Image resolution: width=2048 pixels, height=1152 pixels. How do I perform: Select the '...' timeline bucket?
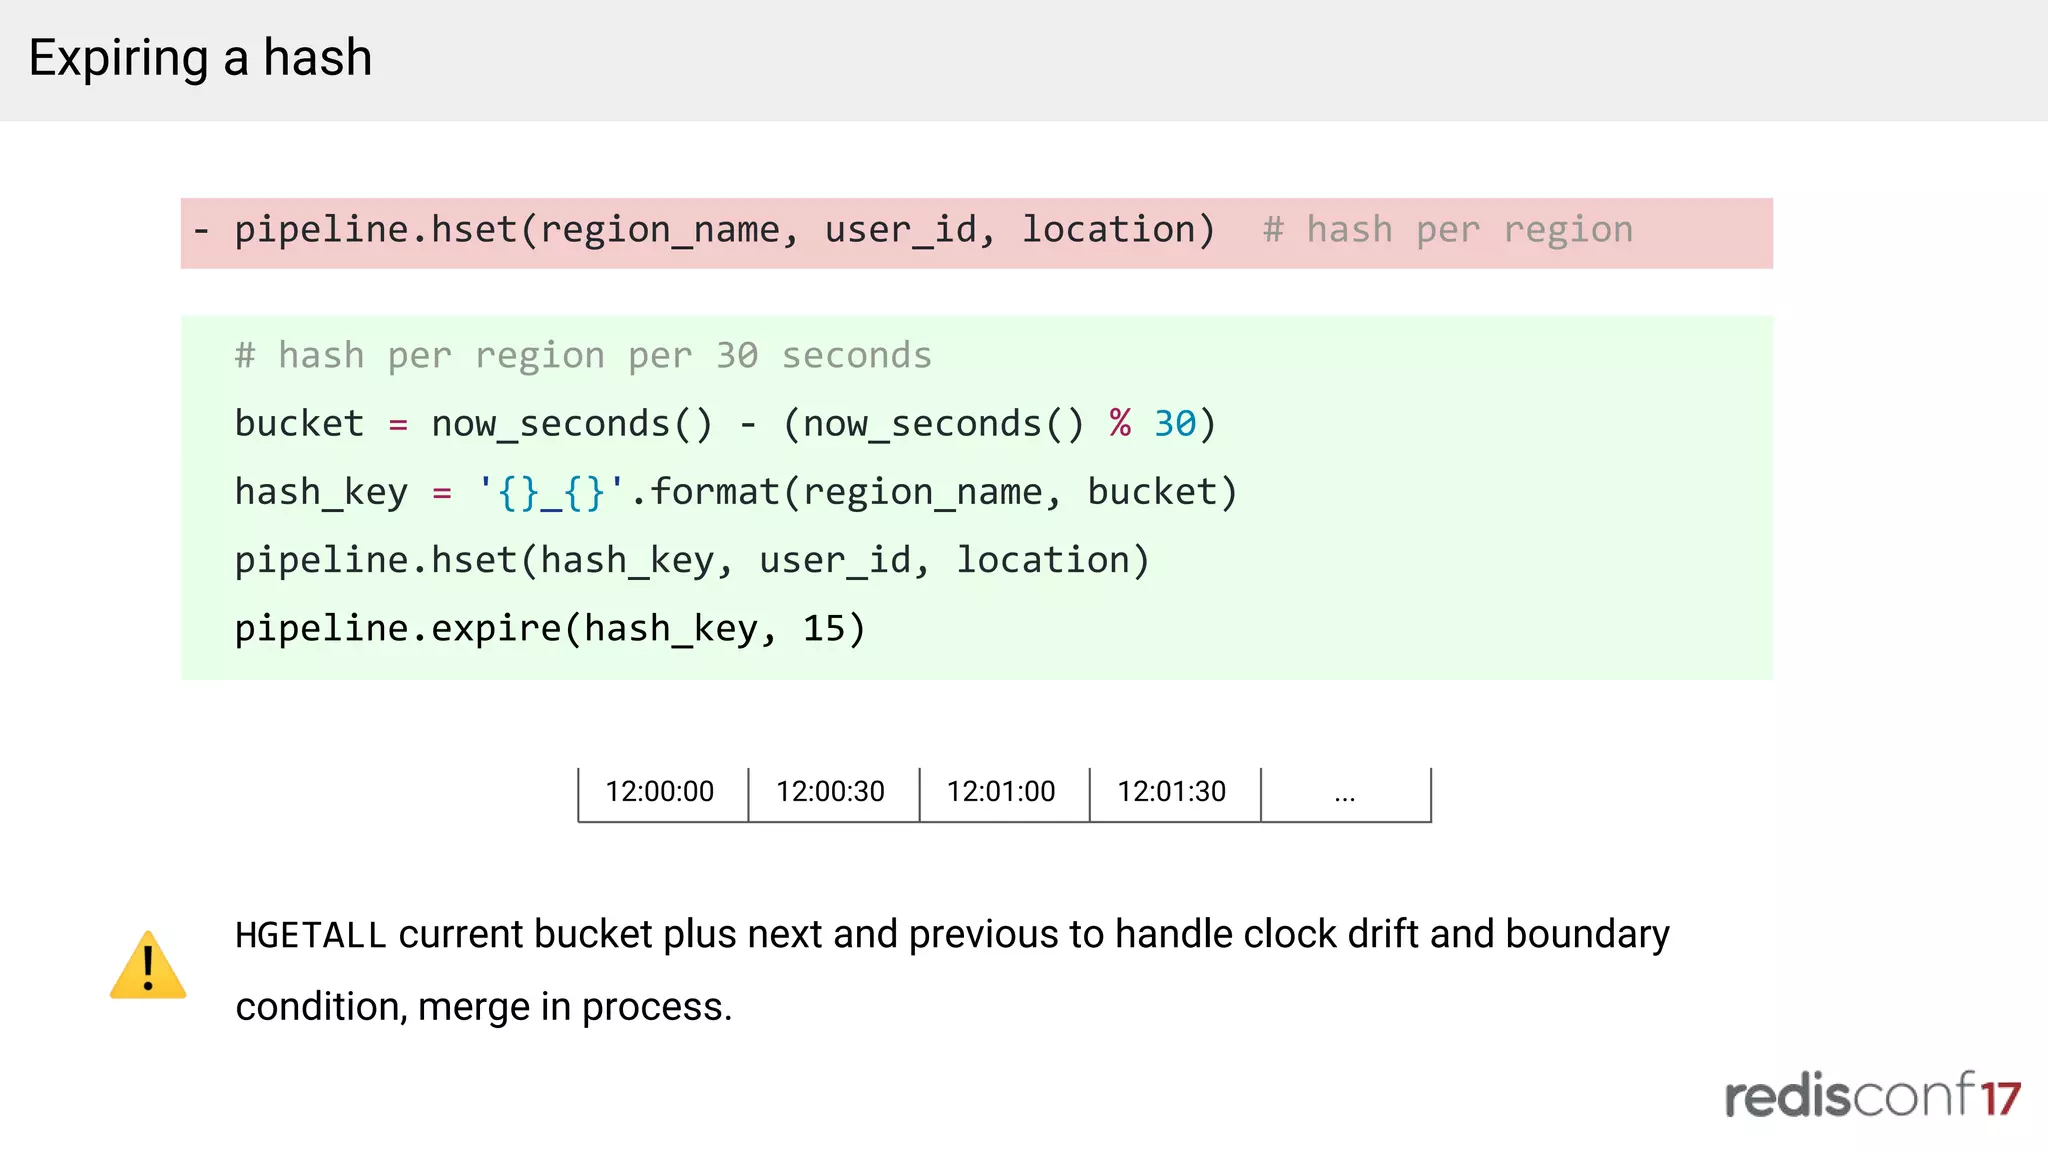point(1346,794)
